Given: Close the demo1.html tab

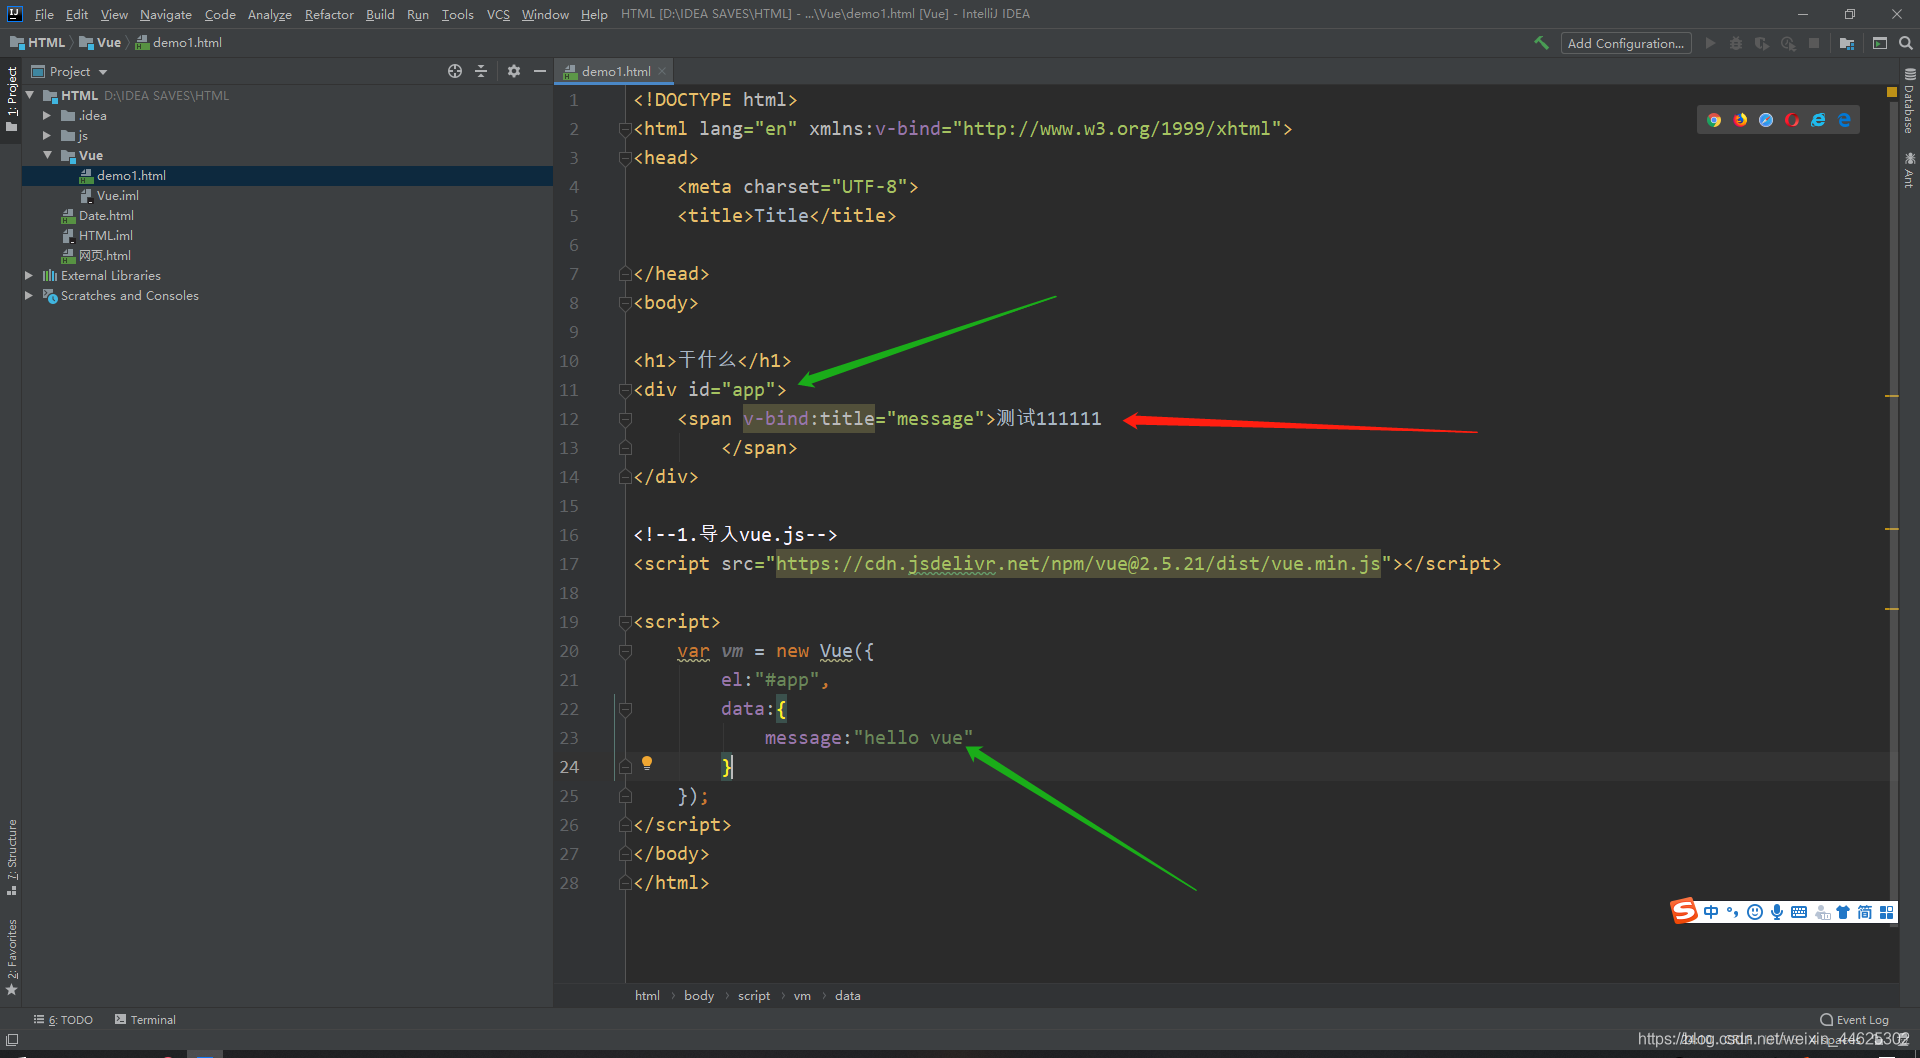Looking at the screenshot, I should [x=662, y=71].
